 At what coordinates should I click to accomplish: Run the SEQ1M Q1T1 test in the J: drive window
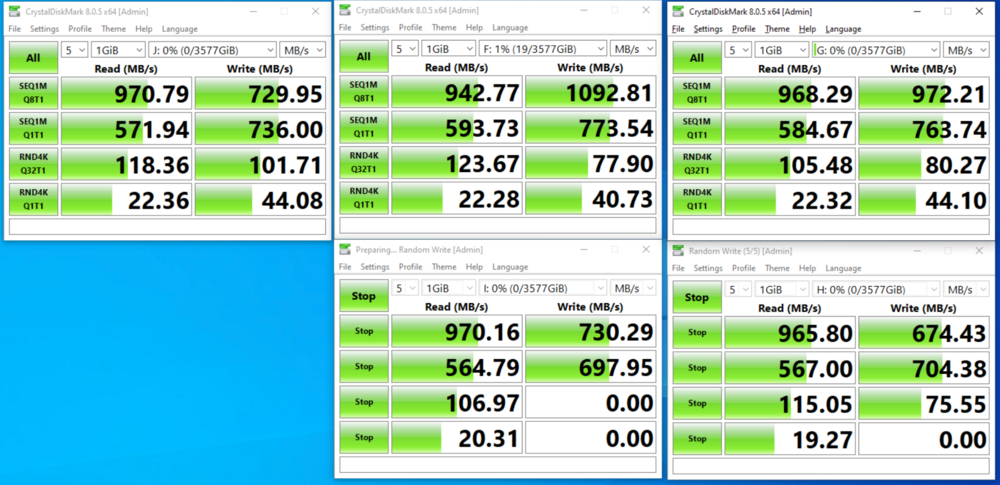[33, 130]
